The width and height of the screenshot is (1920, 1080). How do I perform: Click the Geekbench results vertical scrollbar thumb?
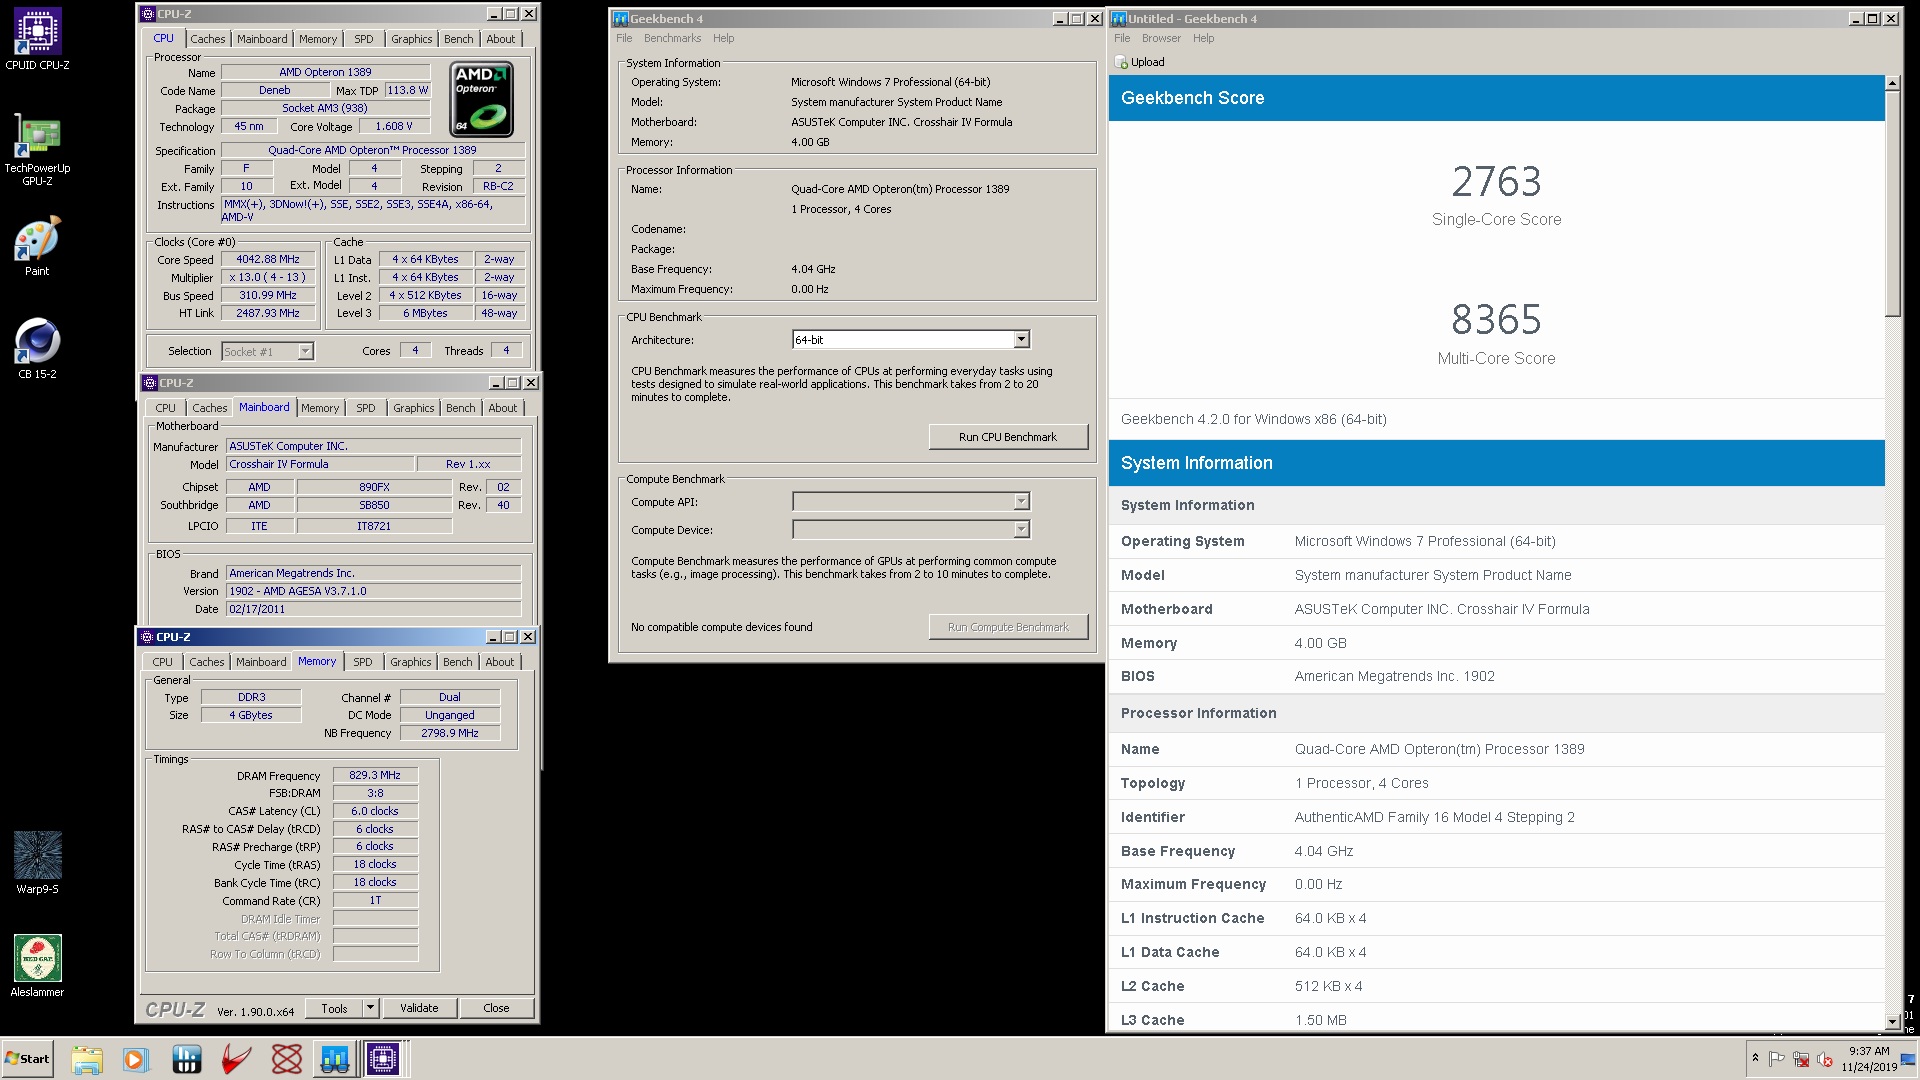tap(1892, 204)
